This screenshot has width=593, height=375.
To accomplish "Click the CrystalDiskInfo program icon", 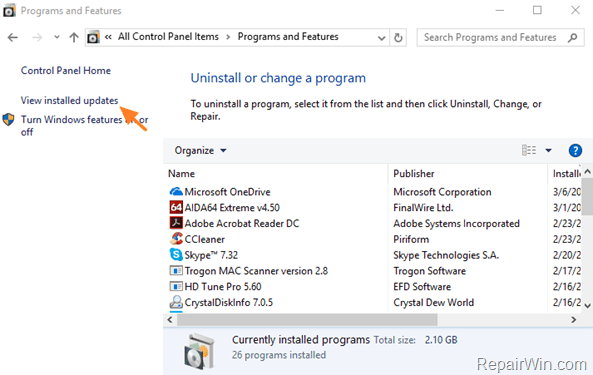I will 176,302.
